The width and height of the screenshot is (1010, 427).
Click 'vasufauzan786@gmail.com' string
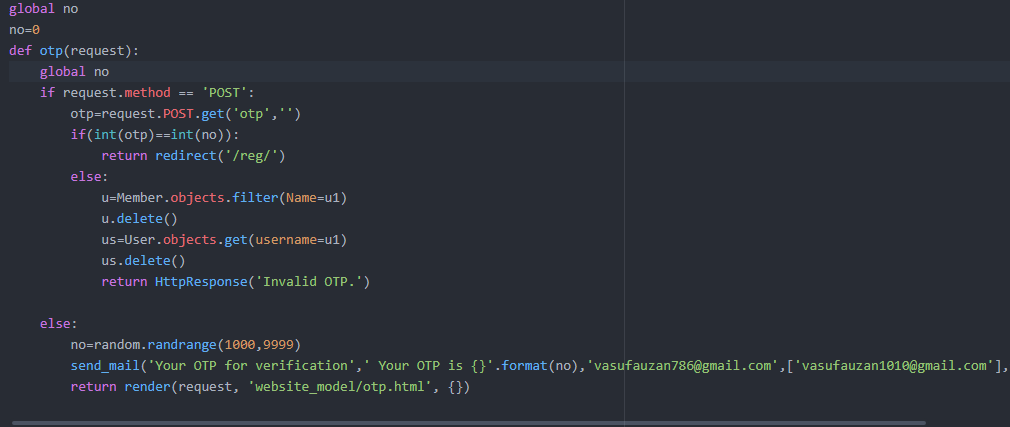[683, 366]
